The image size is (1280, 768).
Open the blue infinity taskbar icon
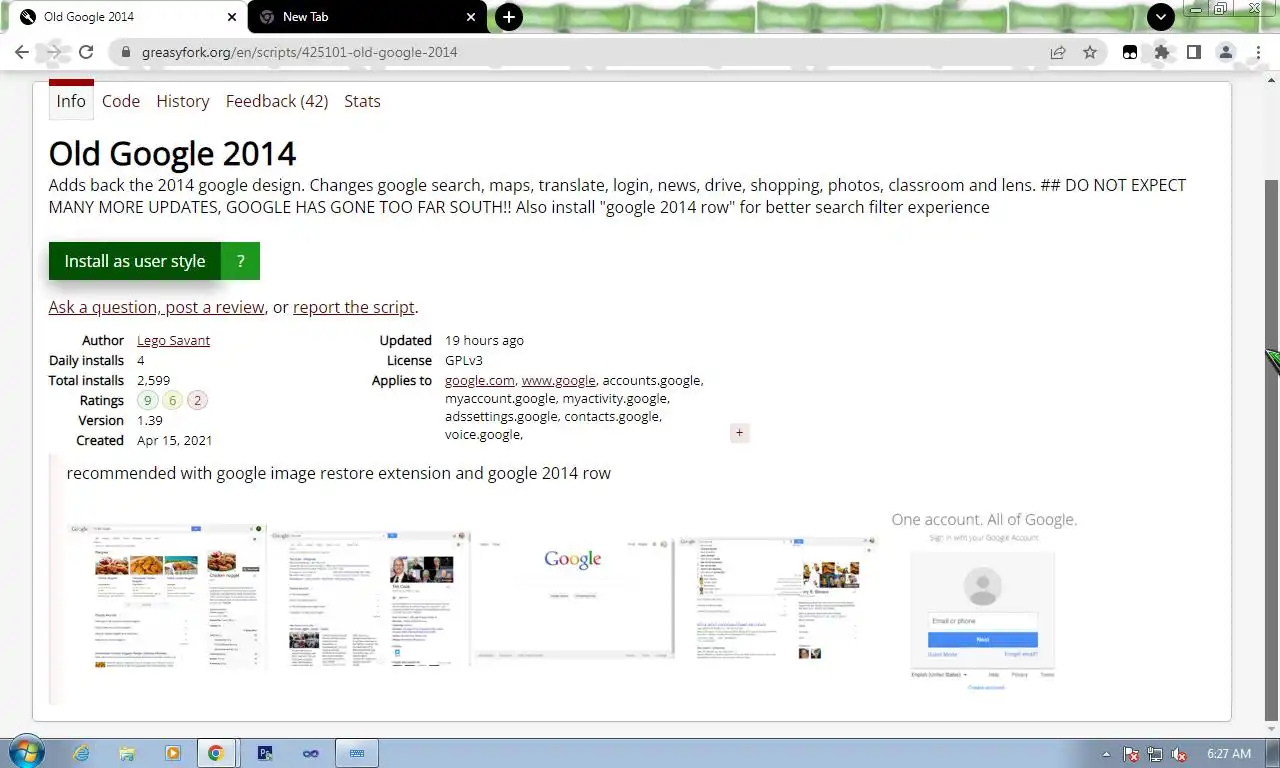[x=311, y=754]
